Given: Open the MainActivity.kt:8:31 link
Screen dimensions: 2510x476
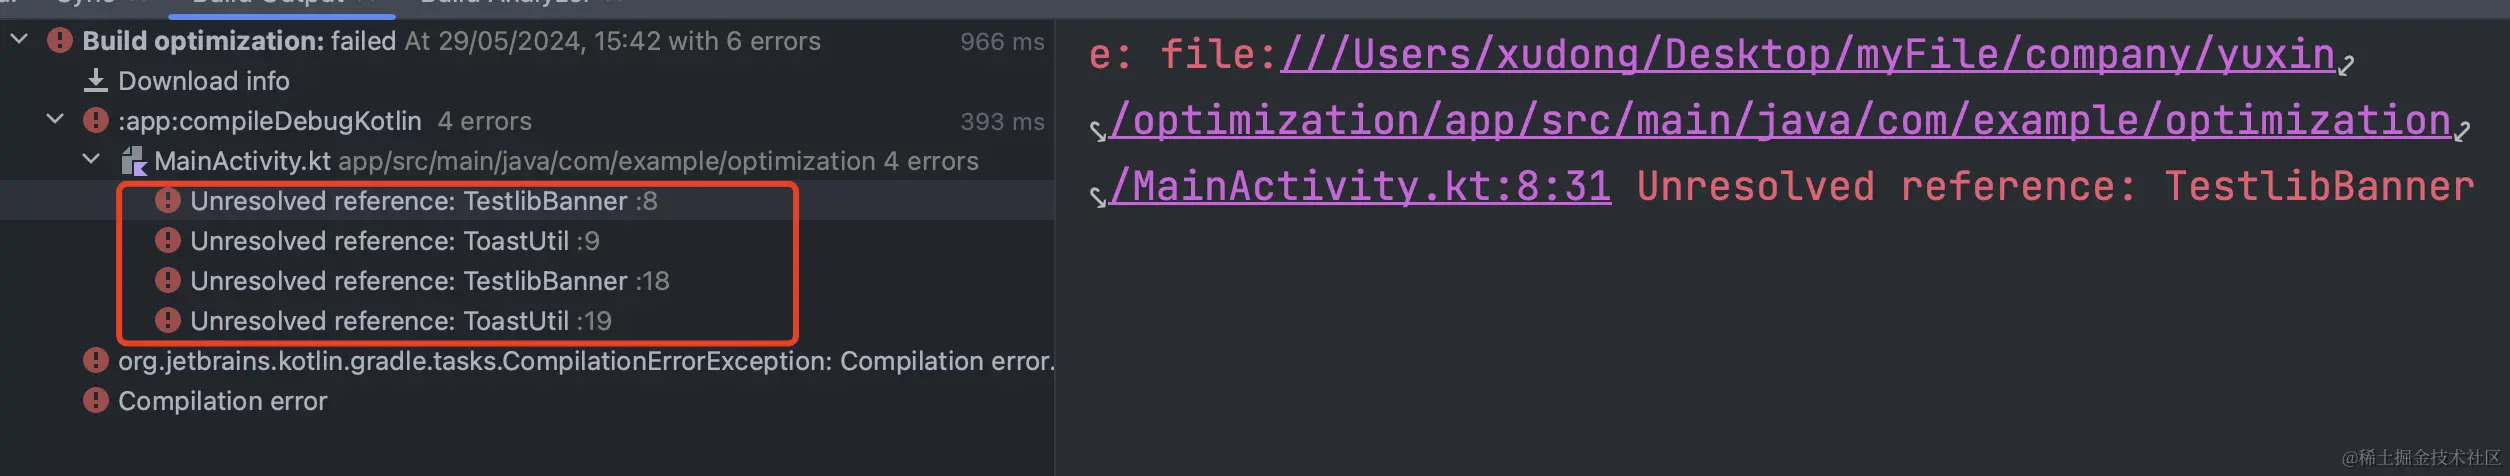Looking at the screenshot, I should 1360,187.
